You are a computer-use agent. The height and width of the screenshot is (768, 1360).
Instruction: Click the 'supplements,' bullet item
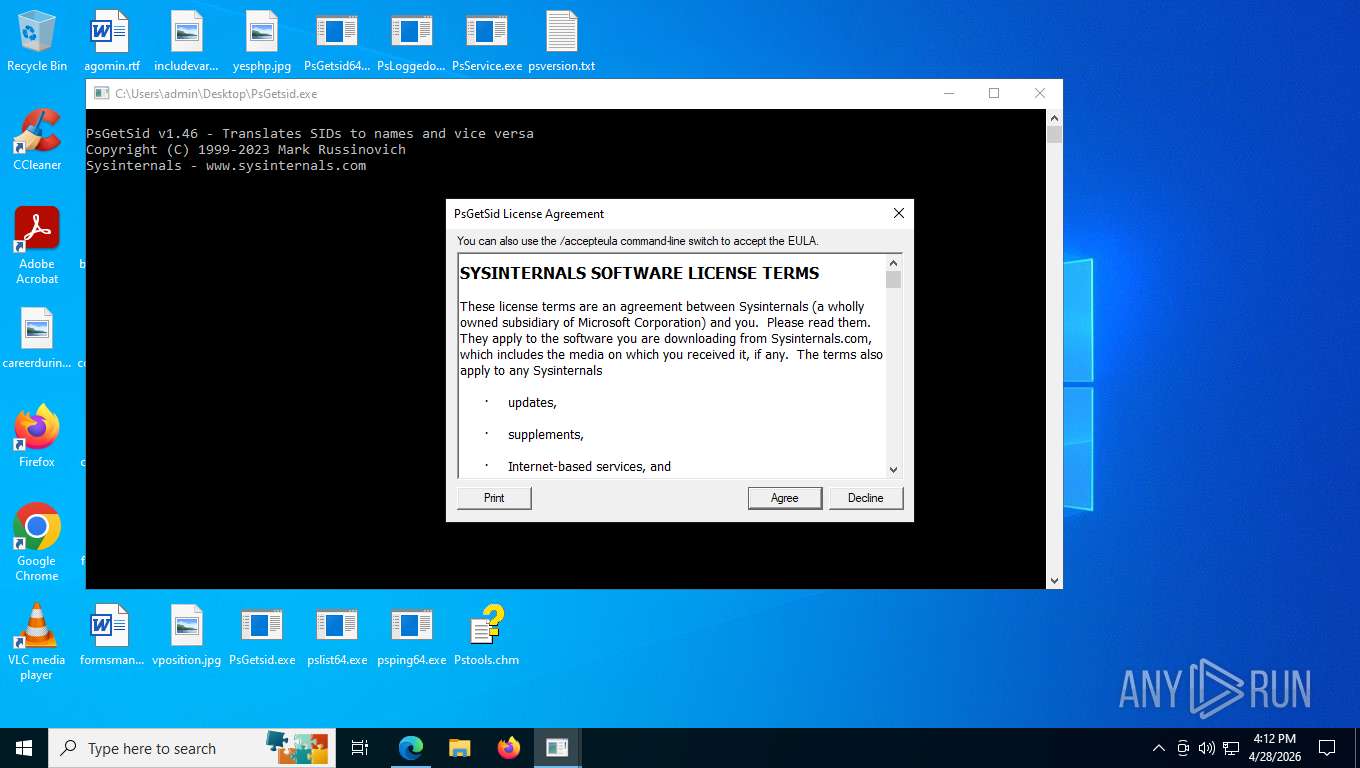[546, 434]
